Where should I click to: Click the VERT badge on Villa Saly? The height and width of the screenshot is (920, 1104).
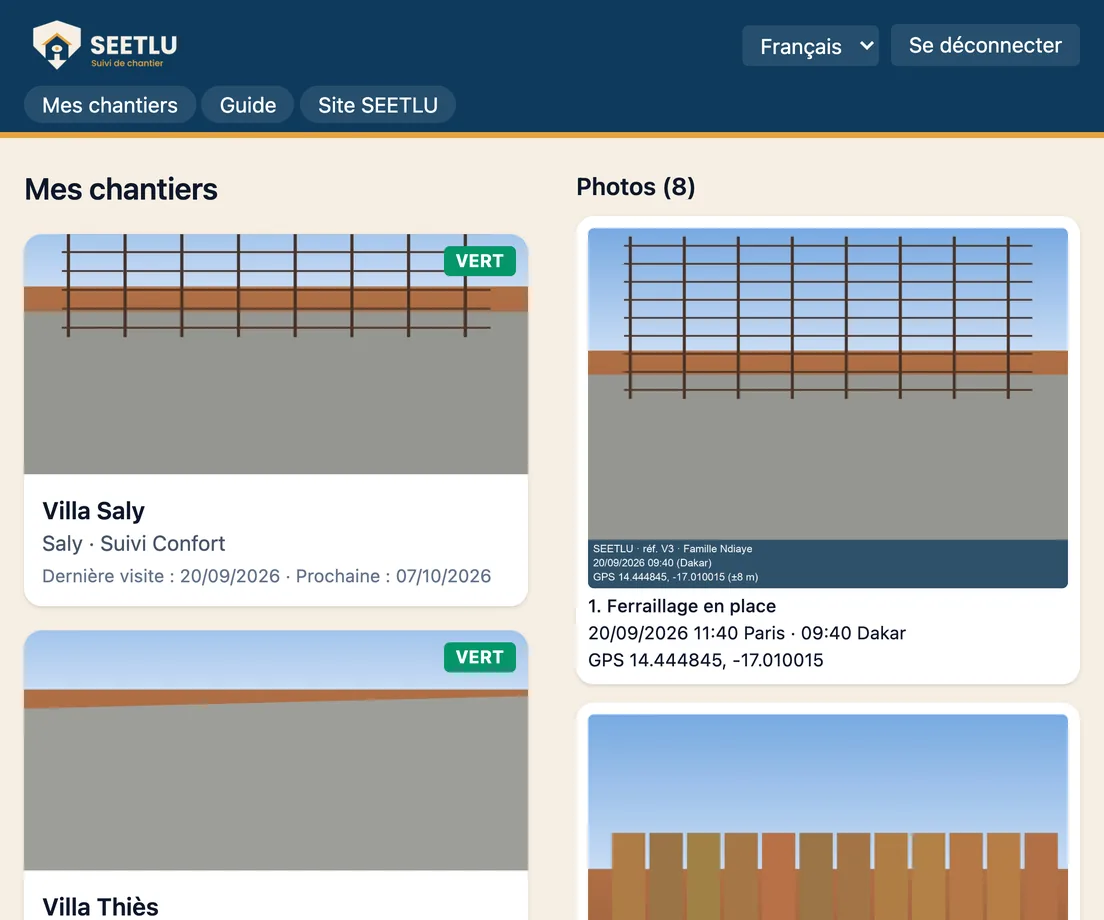pos(479,261)
